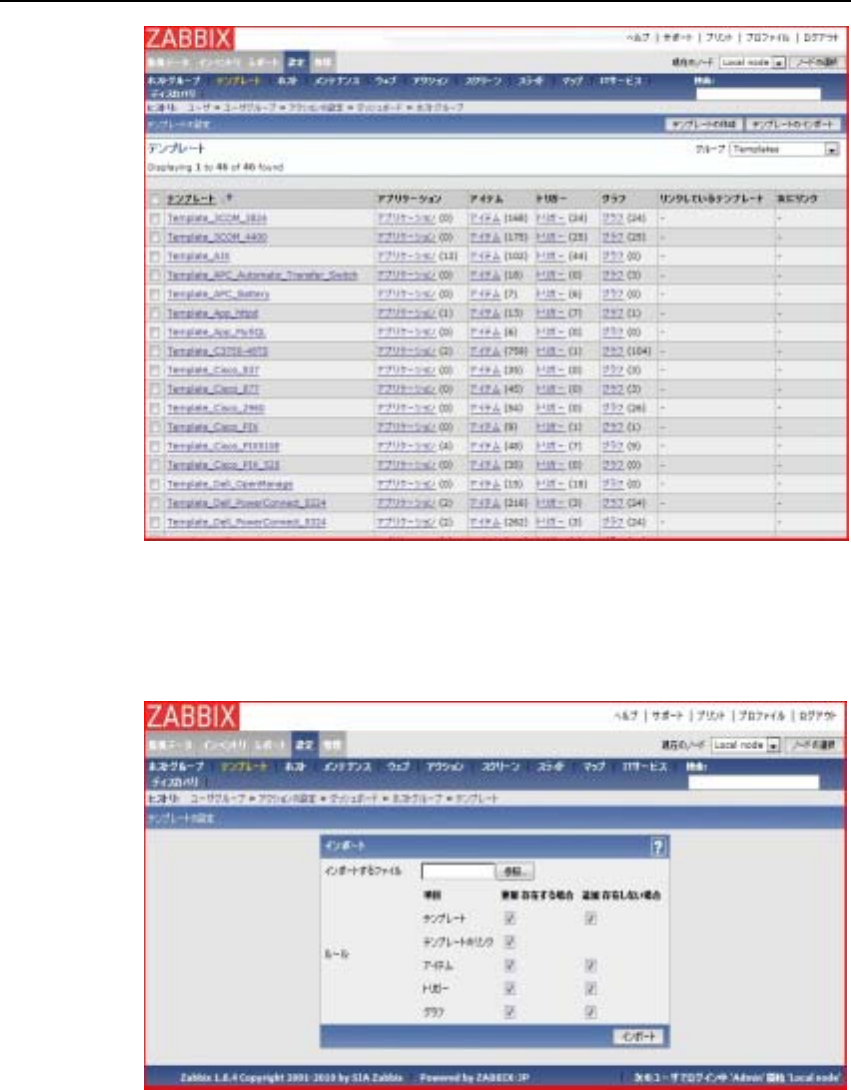Screen dimensions: 851x1090
Task: Select スクリーン menu on the import page
Action: pyautogui.click(x=502, y=766)
